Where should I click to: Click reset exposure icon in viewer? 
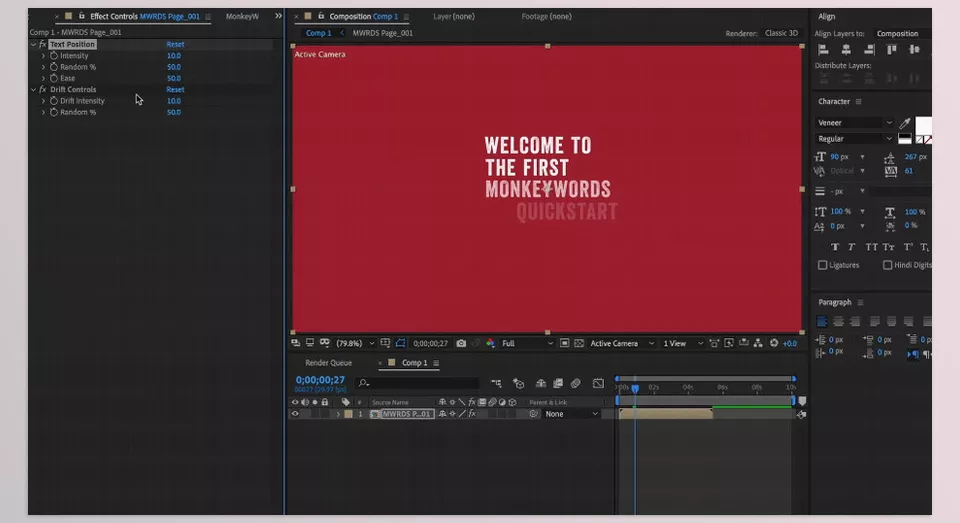pos(774,344)
